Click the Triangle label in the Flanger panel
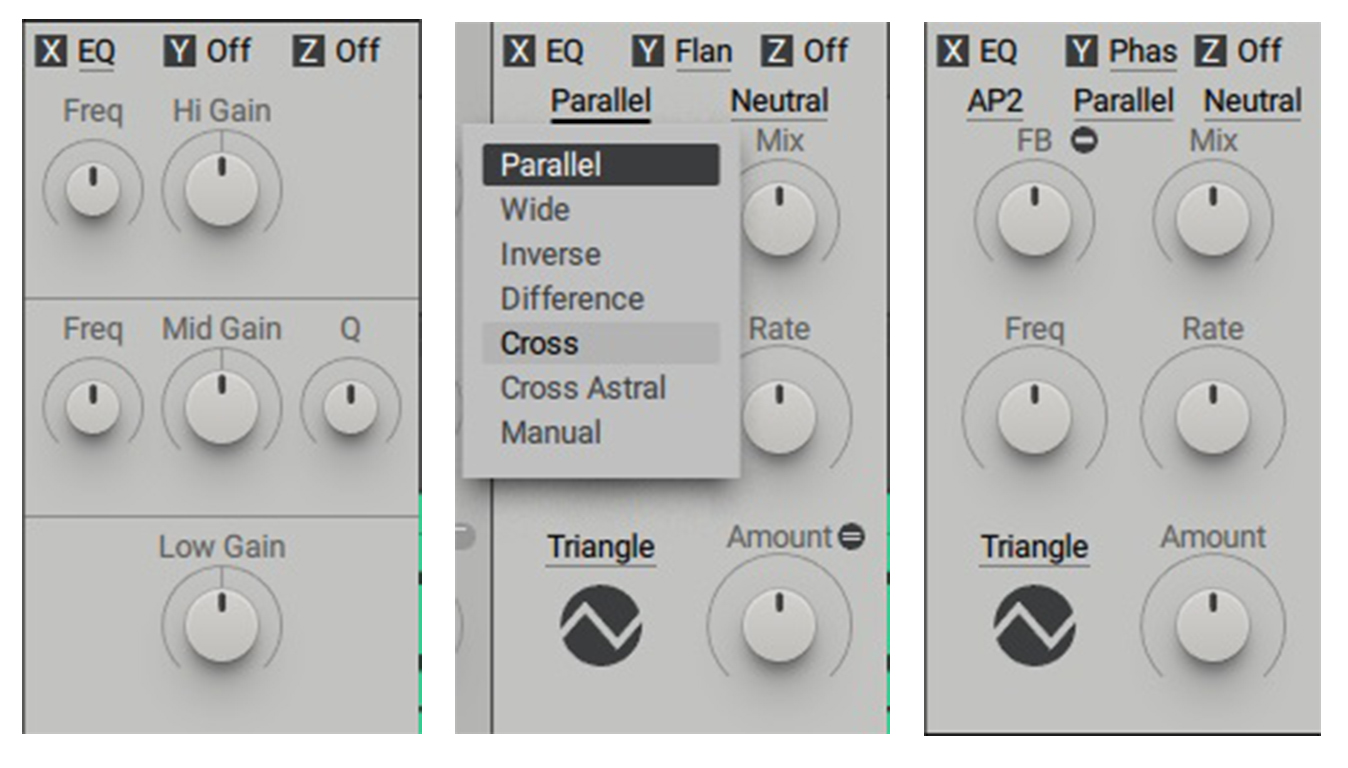Viewport: 1348px width, 768px height. click(x=601, y=547)
